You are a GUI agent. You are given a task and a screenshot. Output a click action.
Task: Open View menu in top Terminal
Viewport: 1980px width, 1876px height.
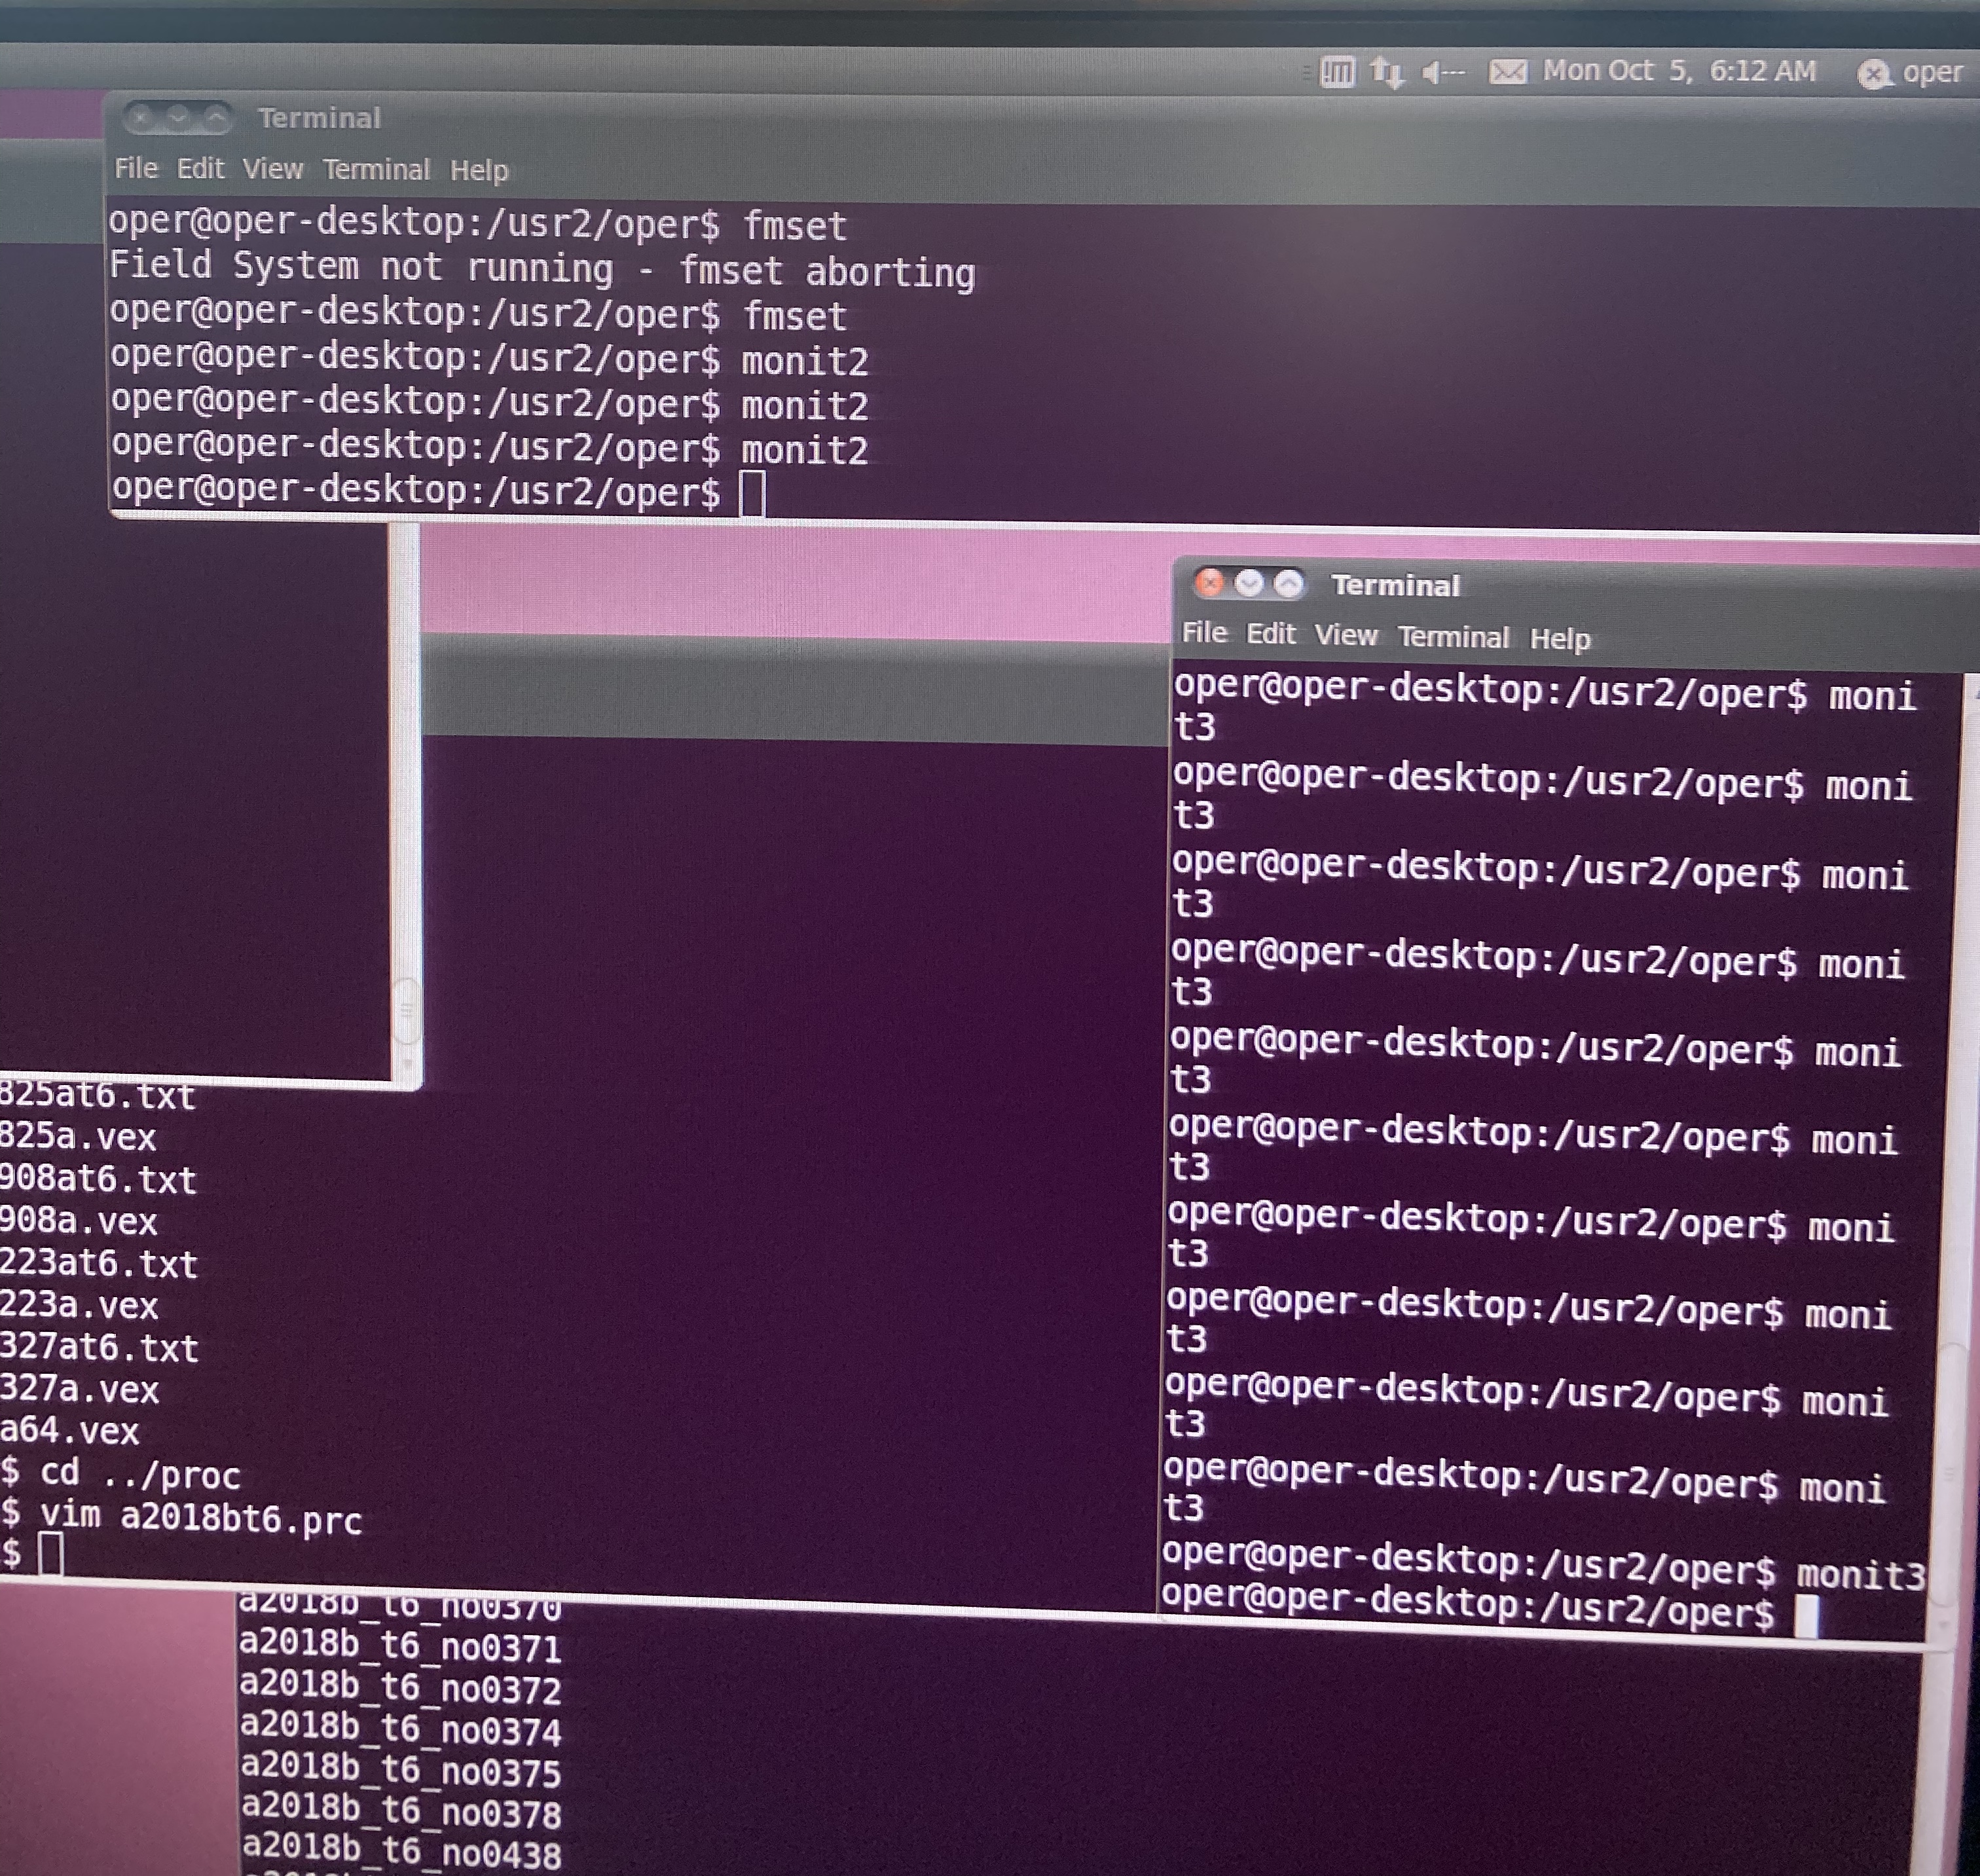pyautogui.click(x=272, y=169)
